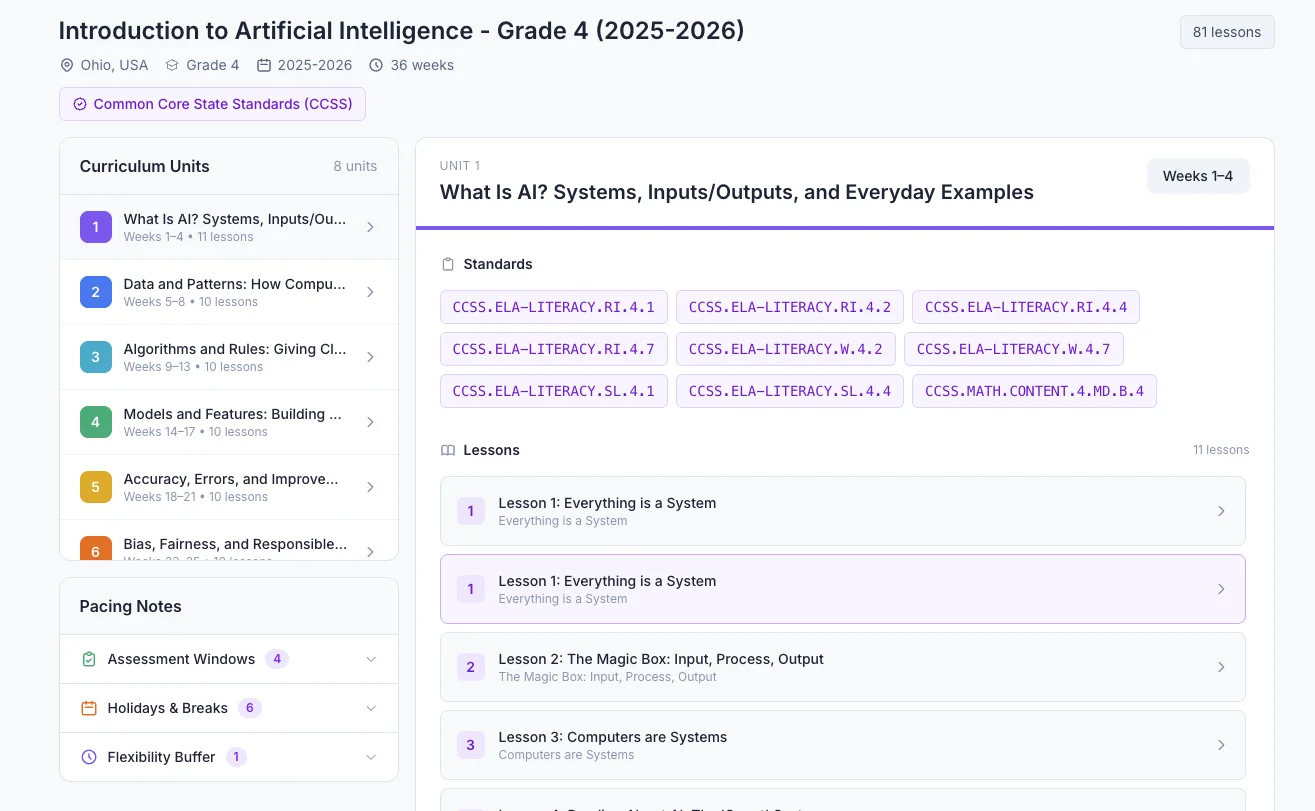Click the chevron on Lesson 3: Computers are Systems
1315x811 pixels.
click(1221, 745)
